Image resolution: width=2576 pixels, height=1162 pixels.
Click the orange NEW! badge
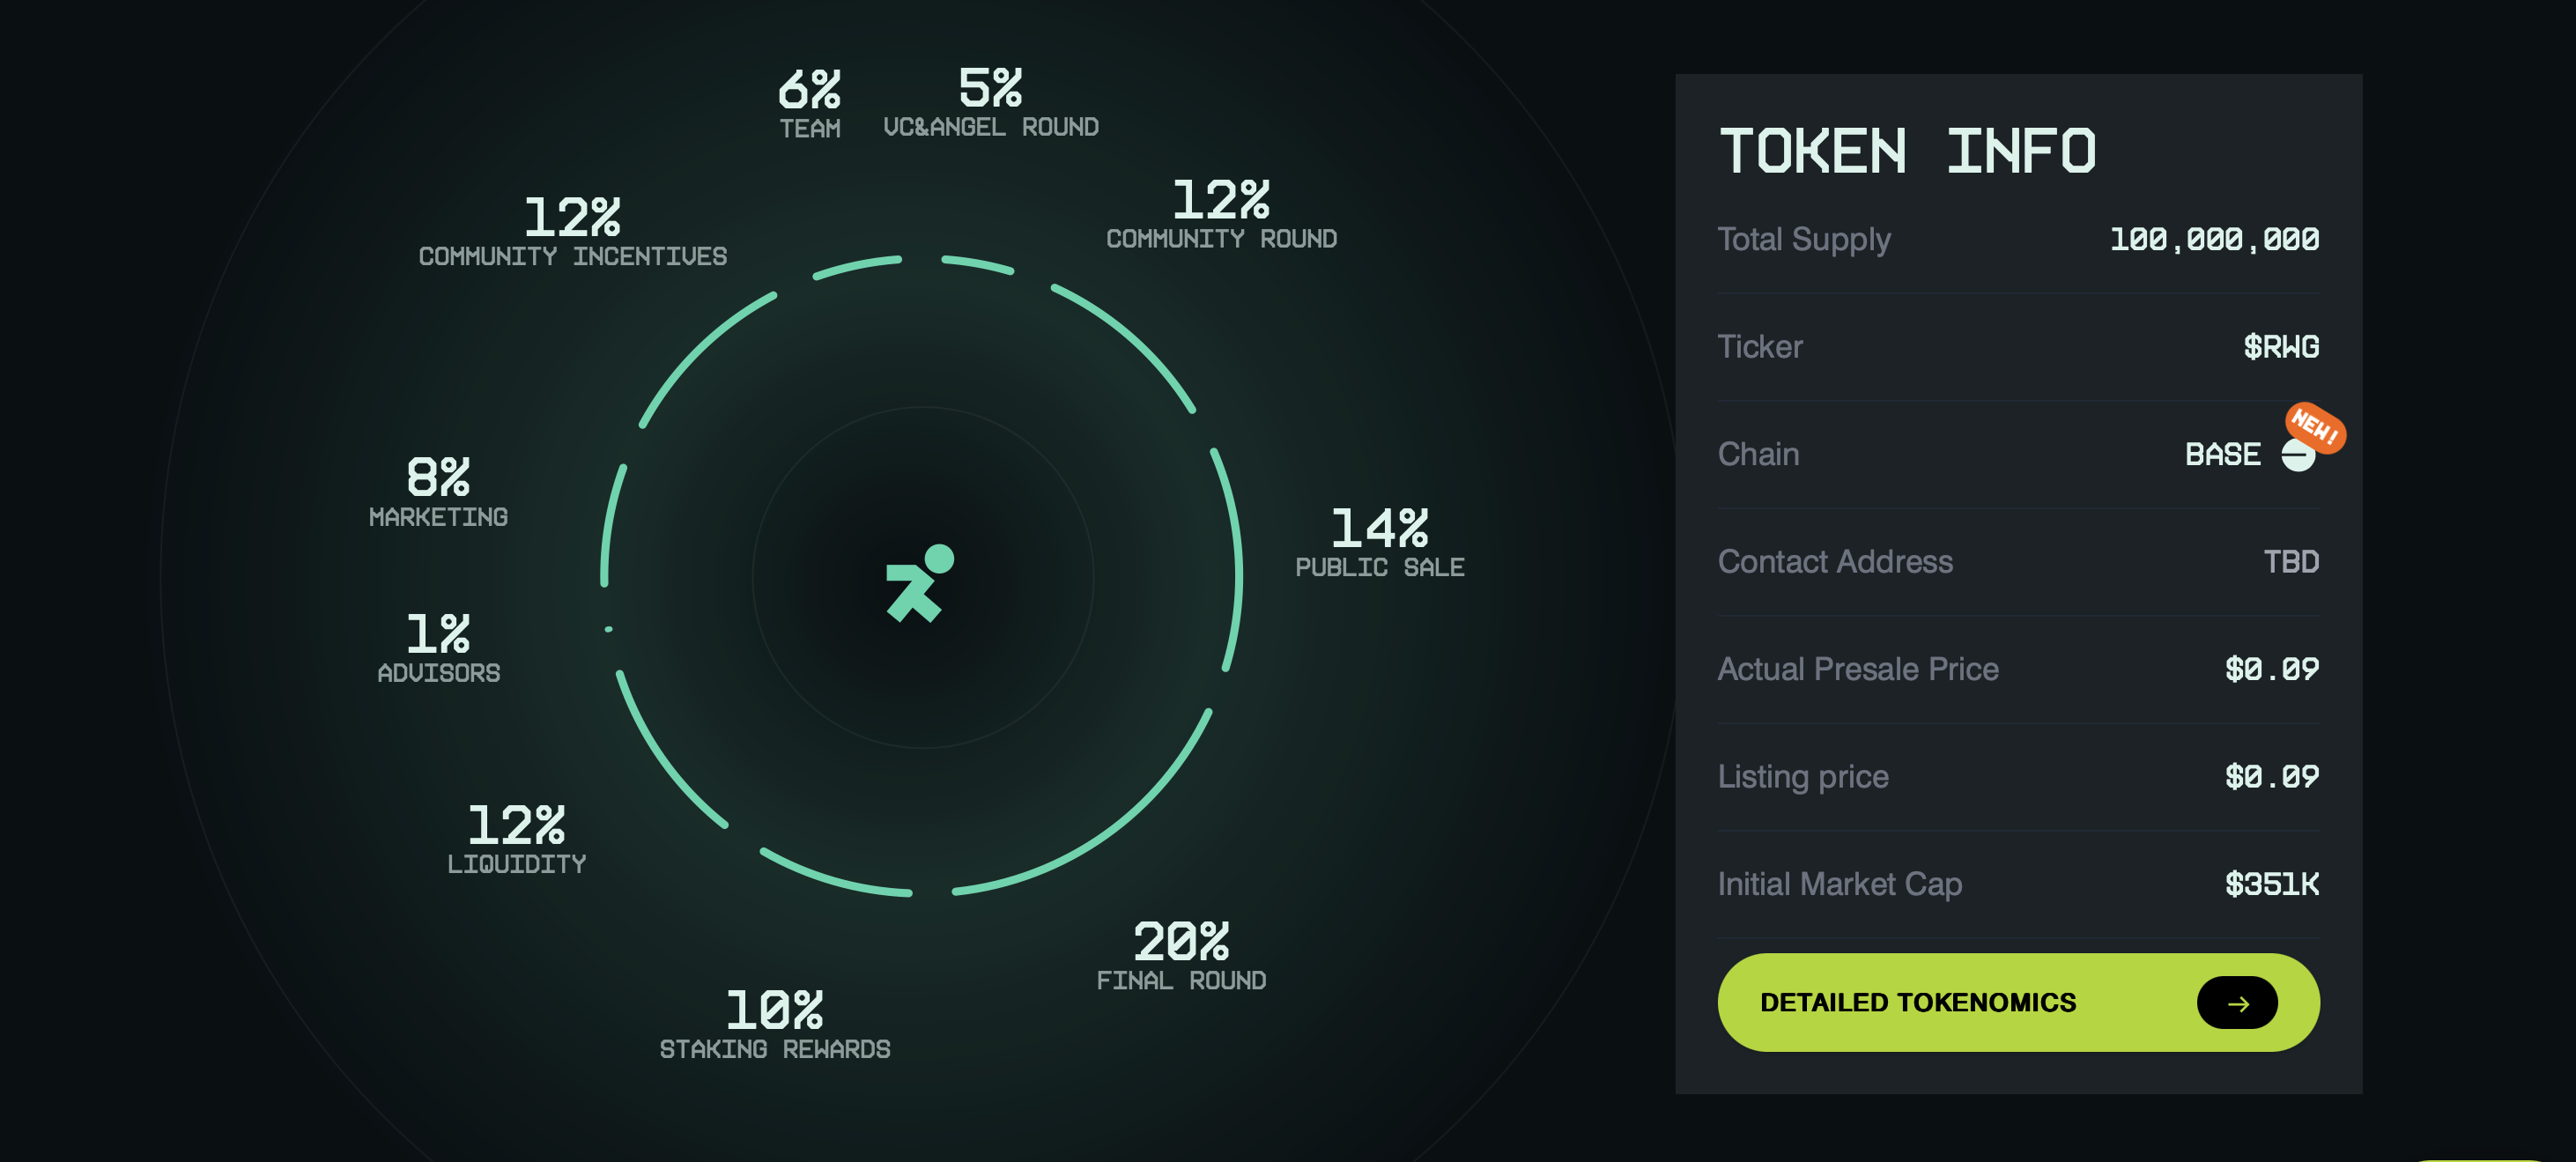[2316, 427]
